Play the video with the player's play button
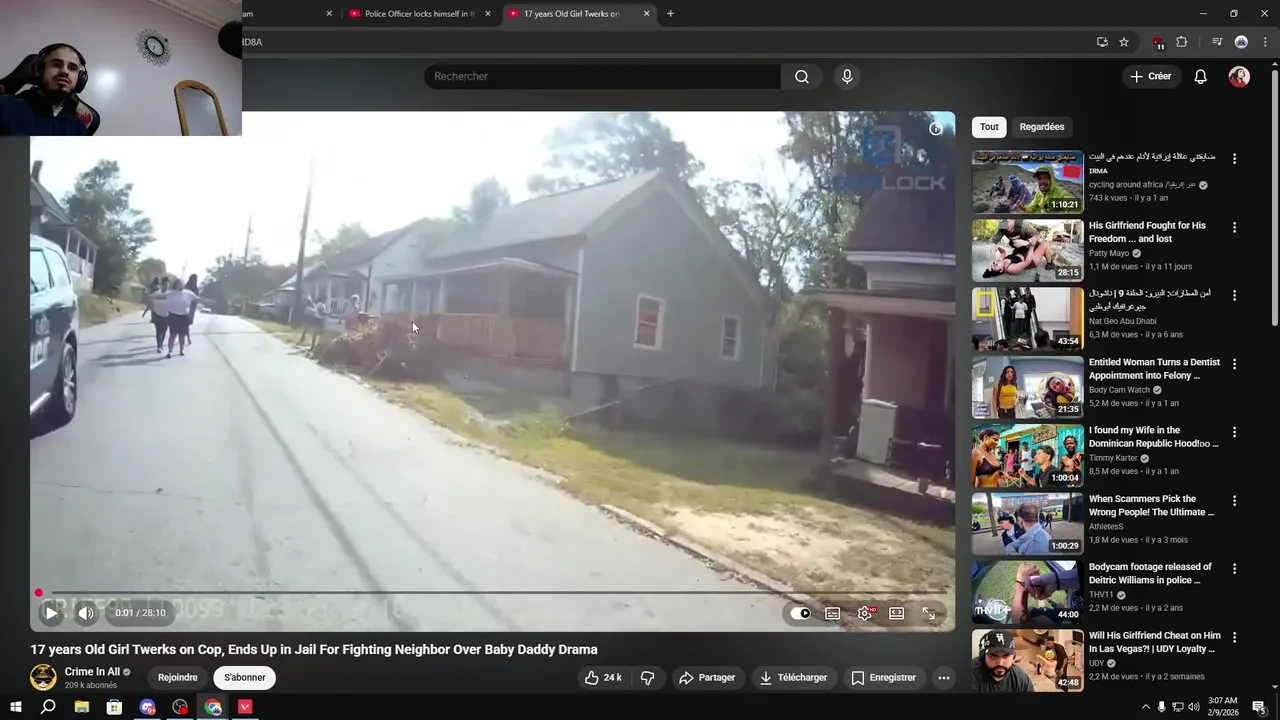 (51, 613)
